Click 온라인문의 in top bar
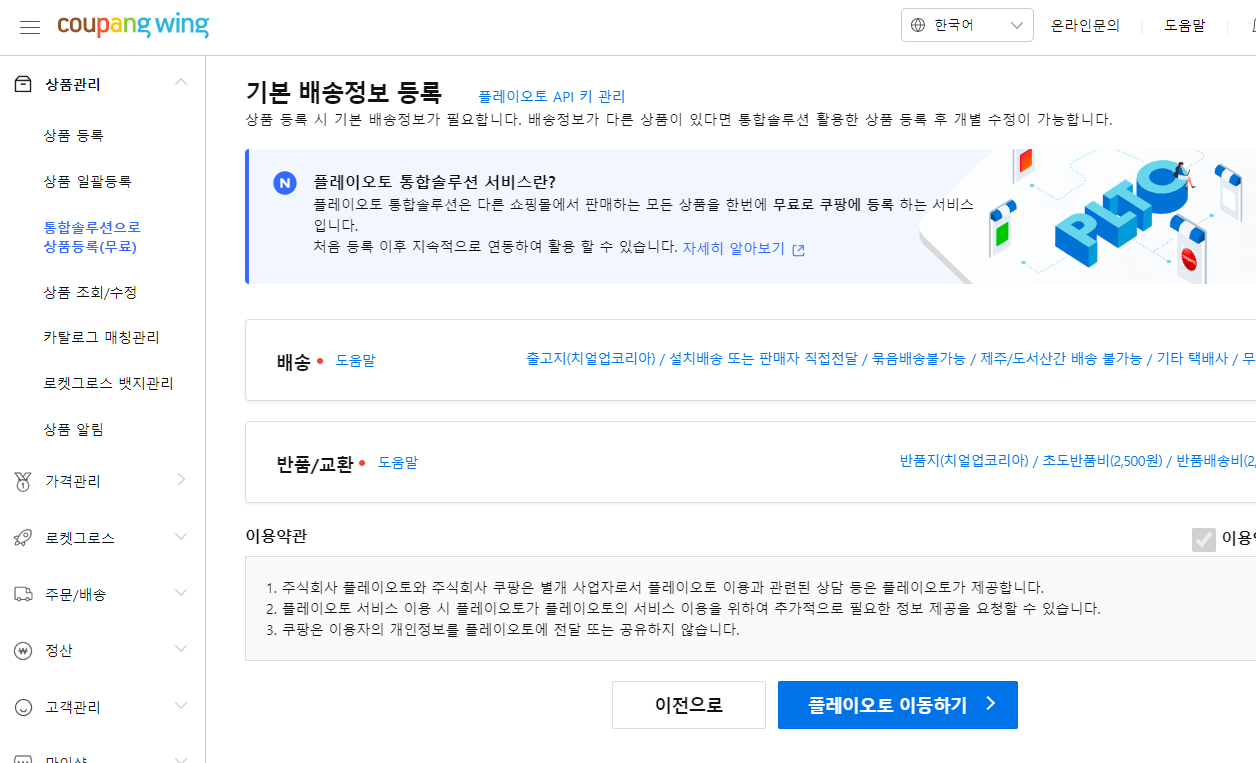Image resolution: width=1256 pixels, height=763 pixels. (1085, 26)
